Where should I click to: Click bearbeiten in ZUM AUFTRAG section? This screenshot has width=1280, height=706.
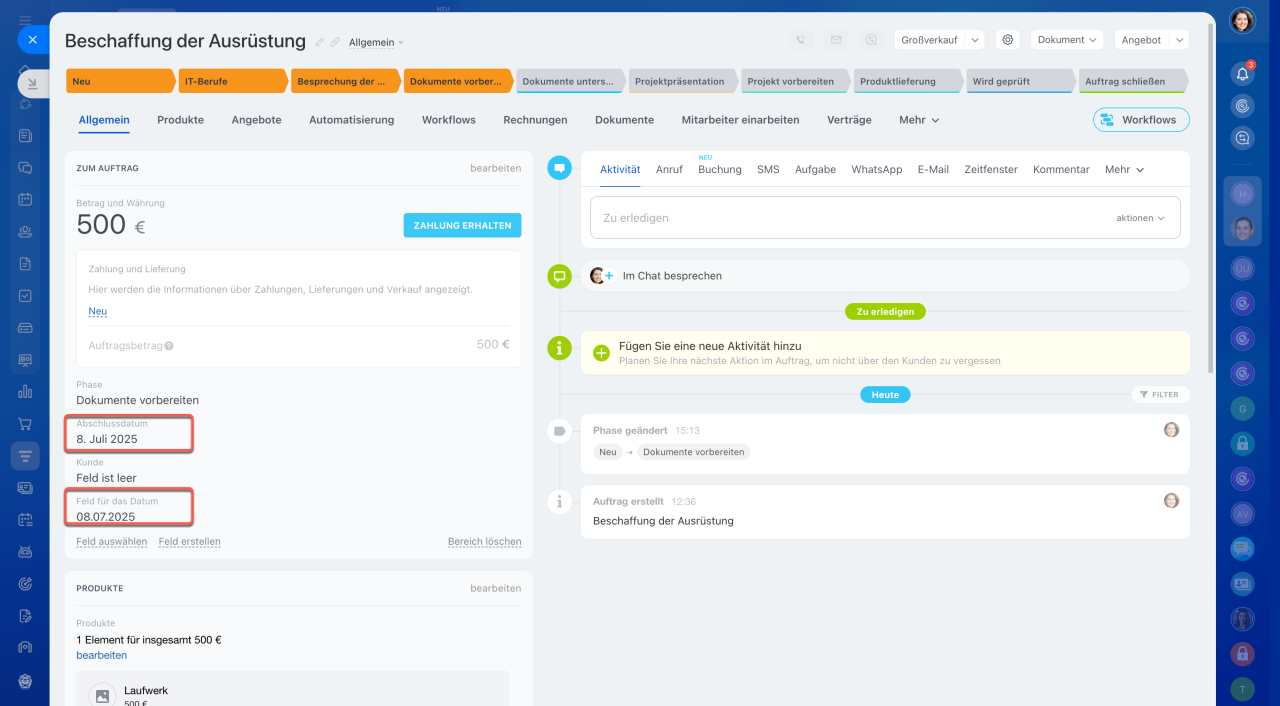point(496,168)
